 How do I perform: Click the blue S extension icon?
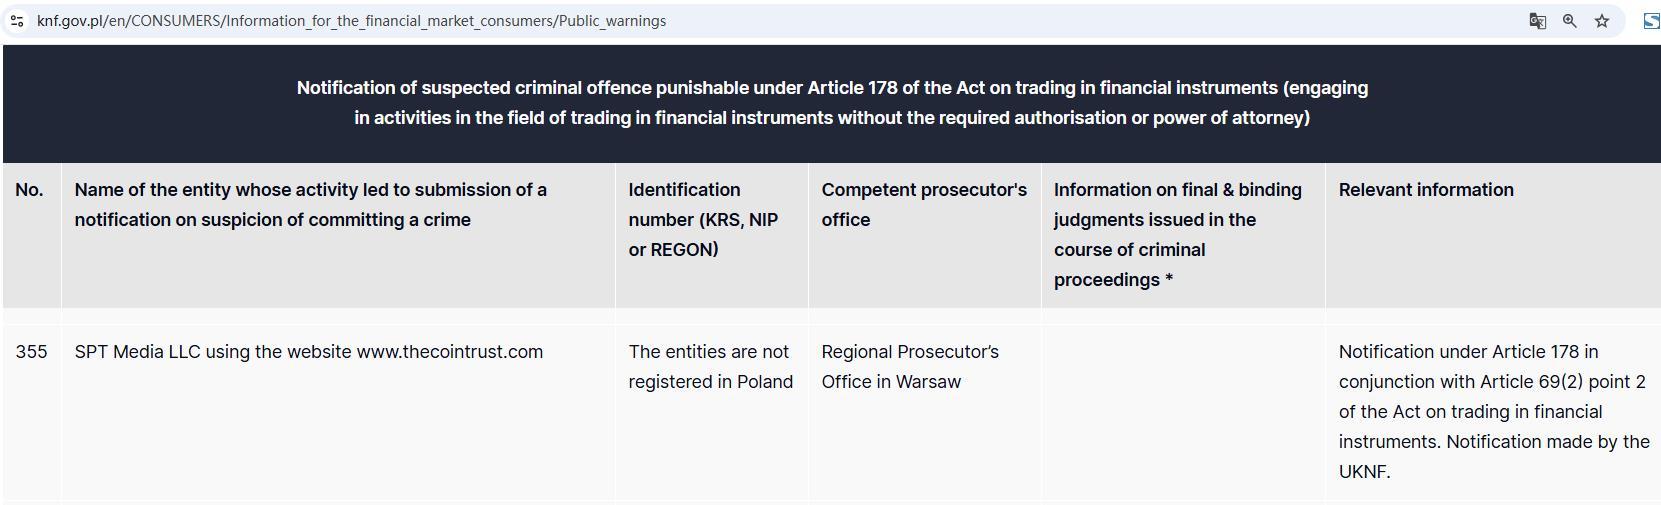coord(1652,21)
